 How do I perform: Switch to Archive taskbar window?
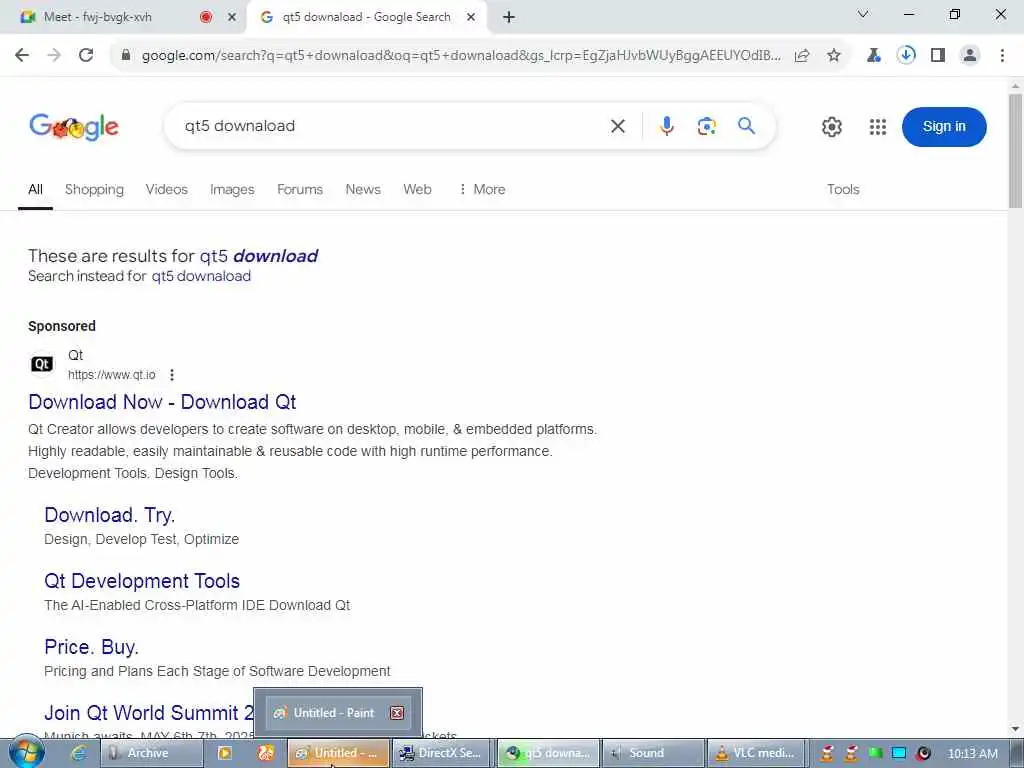(x=150, y=753)
